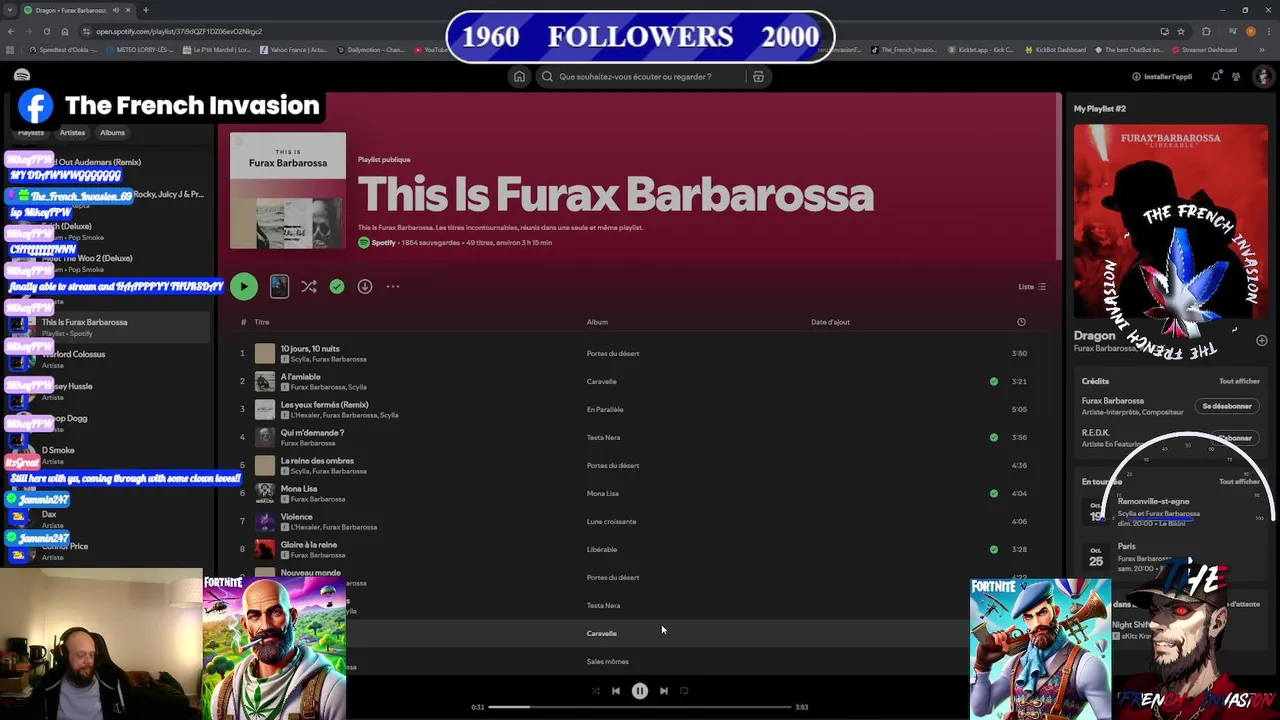Reload the page with the browser refresh icon
Image resolution: width=1280 pixels, height=720 pixels.
pos(47,31)
